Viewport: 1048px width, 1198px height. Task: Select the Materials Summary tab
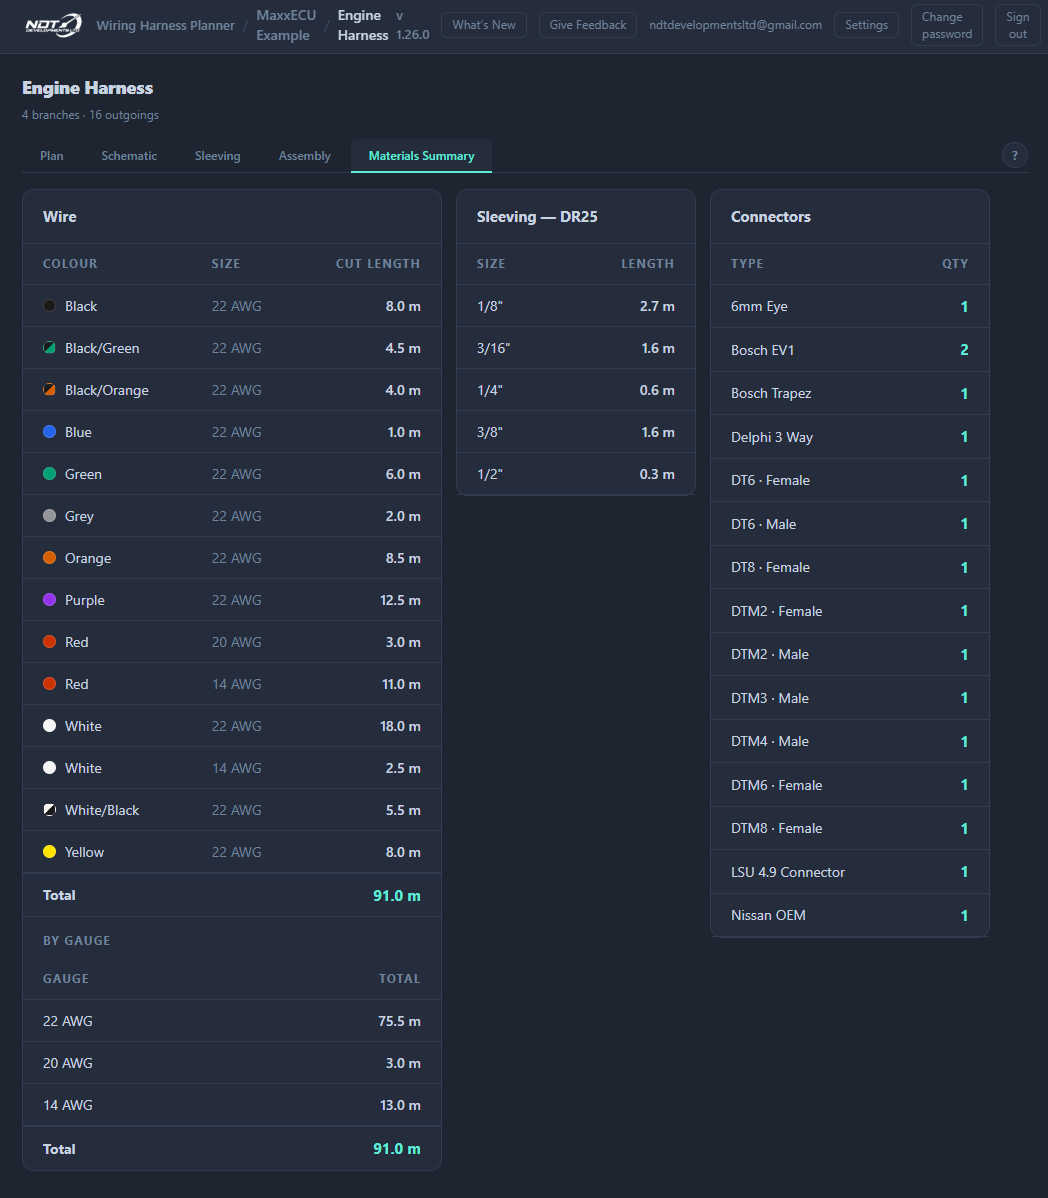click(422, 156)
